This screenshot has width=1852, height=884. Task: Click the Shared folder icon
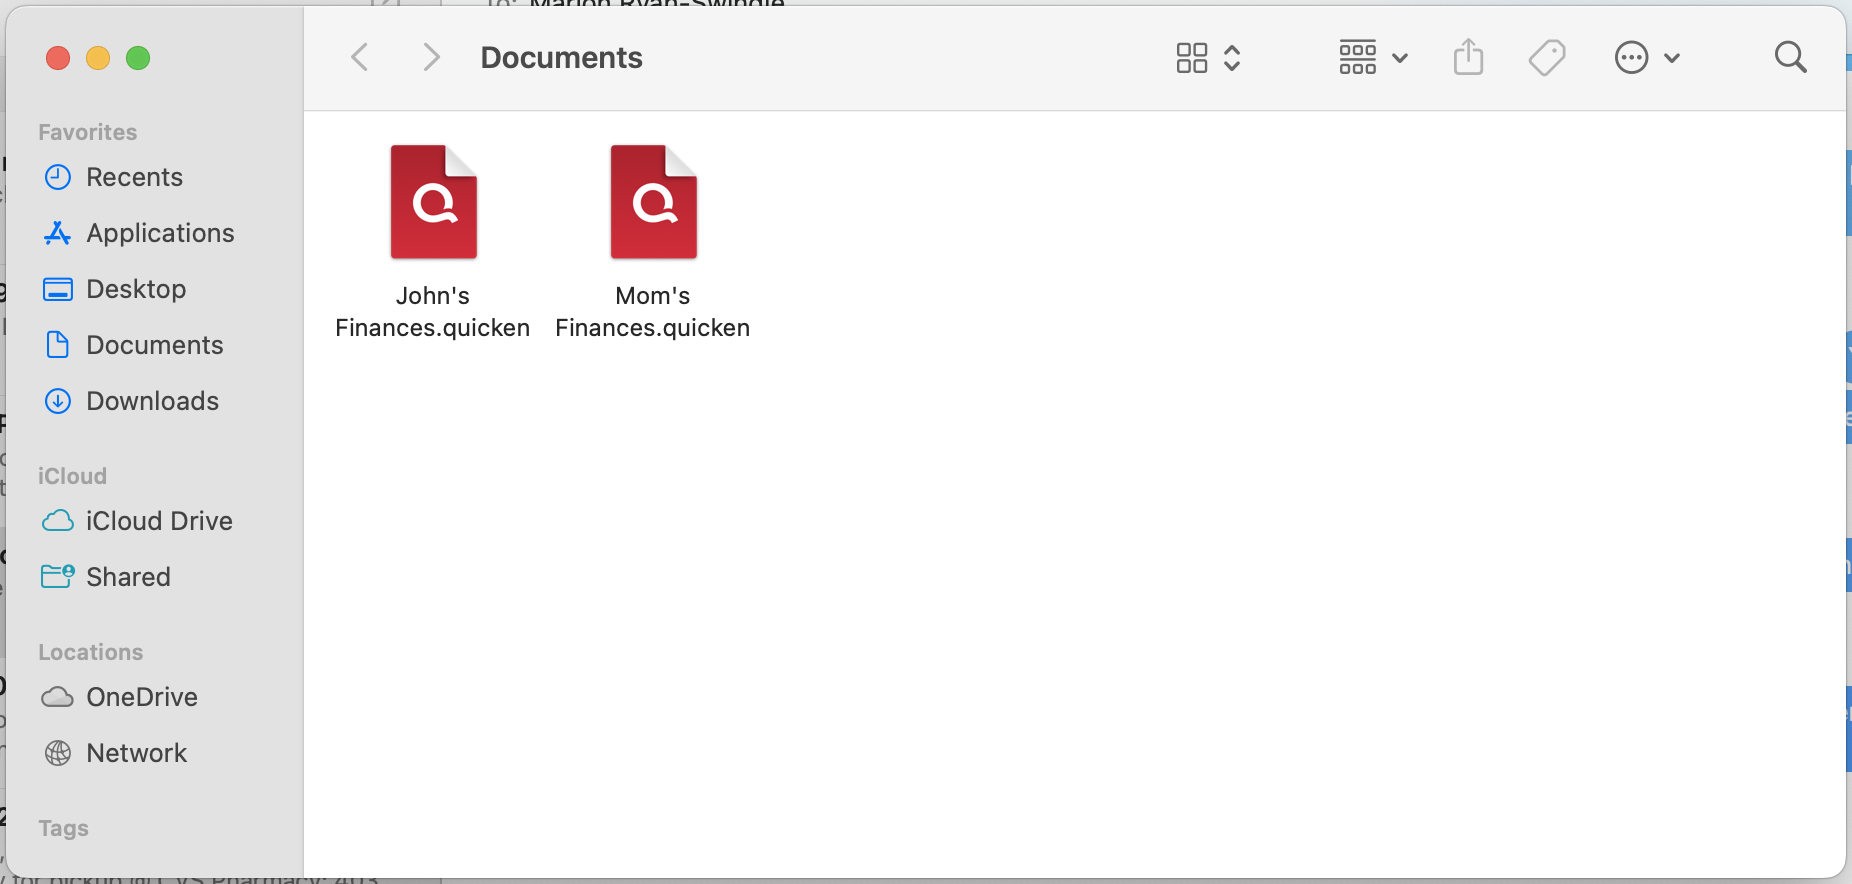[x=58, y=576]
